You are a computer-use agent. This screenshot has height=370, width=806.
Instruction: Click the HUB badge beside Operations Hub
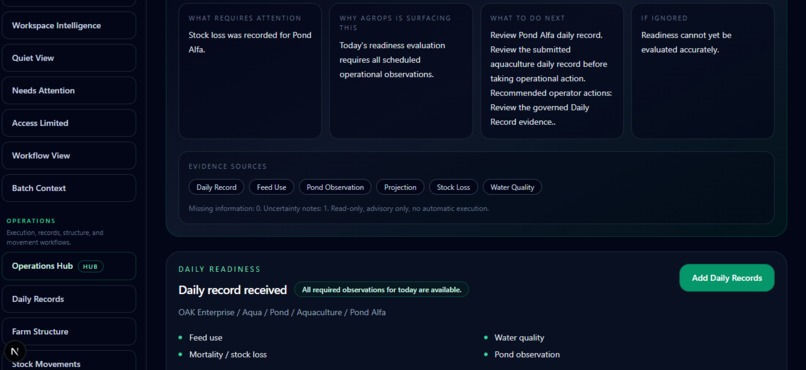tap(90, 266)
